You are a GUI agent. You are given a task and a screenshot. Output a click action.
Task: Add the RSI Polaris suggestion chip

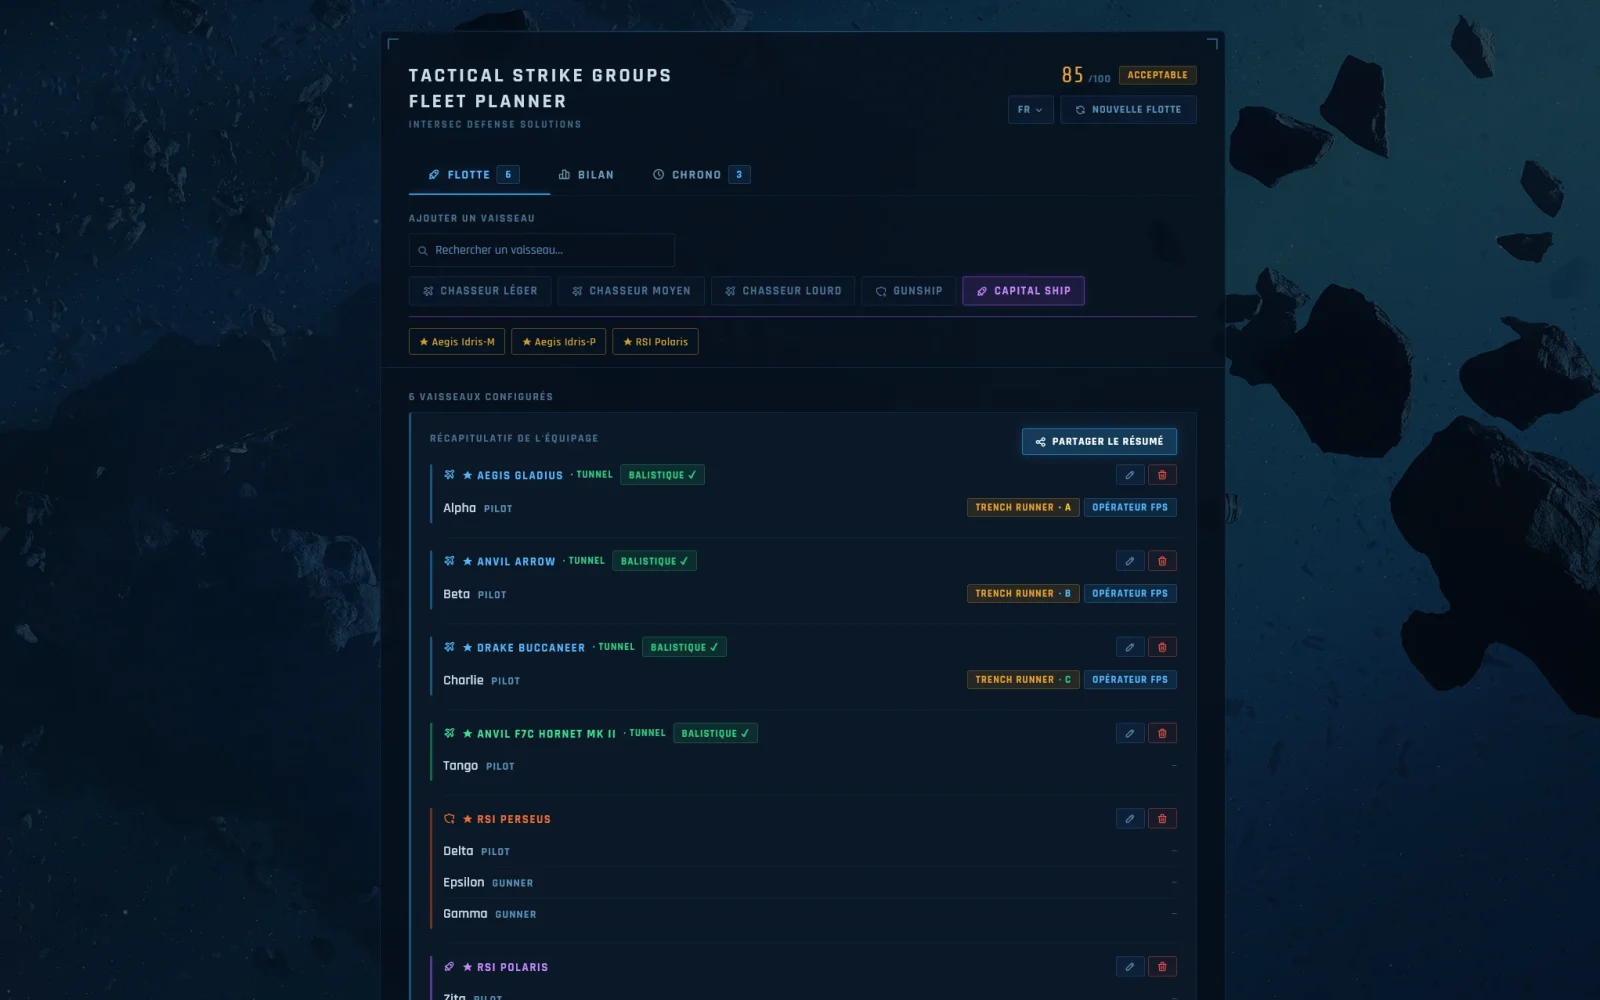[655, 341]
